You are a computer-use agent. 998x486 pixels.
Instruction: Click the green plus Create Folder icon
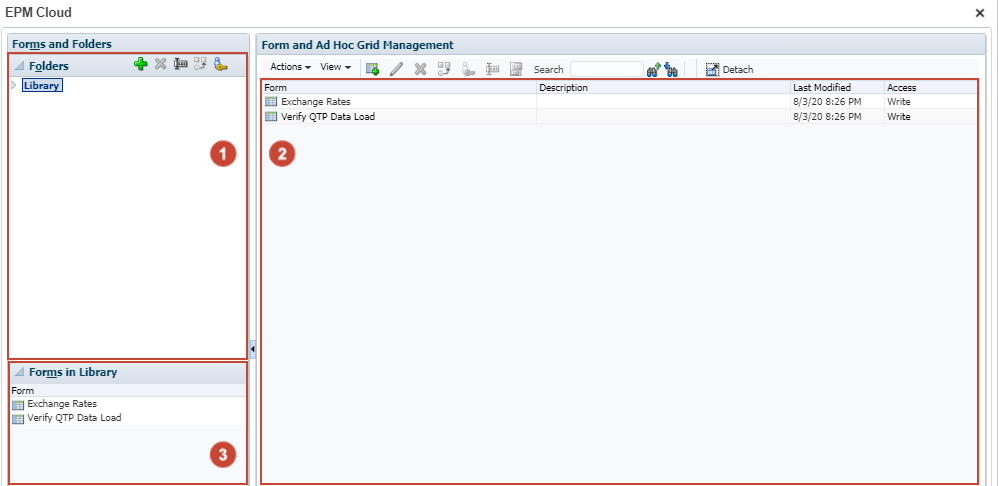click(141, 64)
